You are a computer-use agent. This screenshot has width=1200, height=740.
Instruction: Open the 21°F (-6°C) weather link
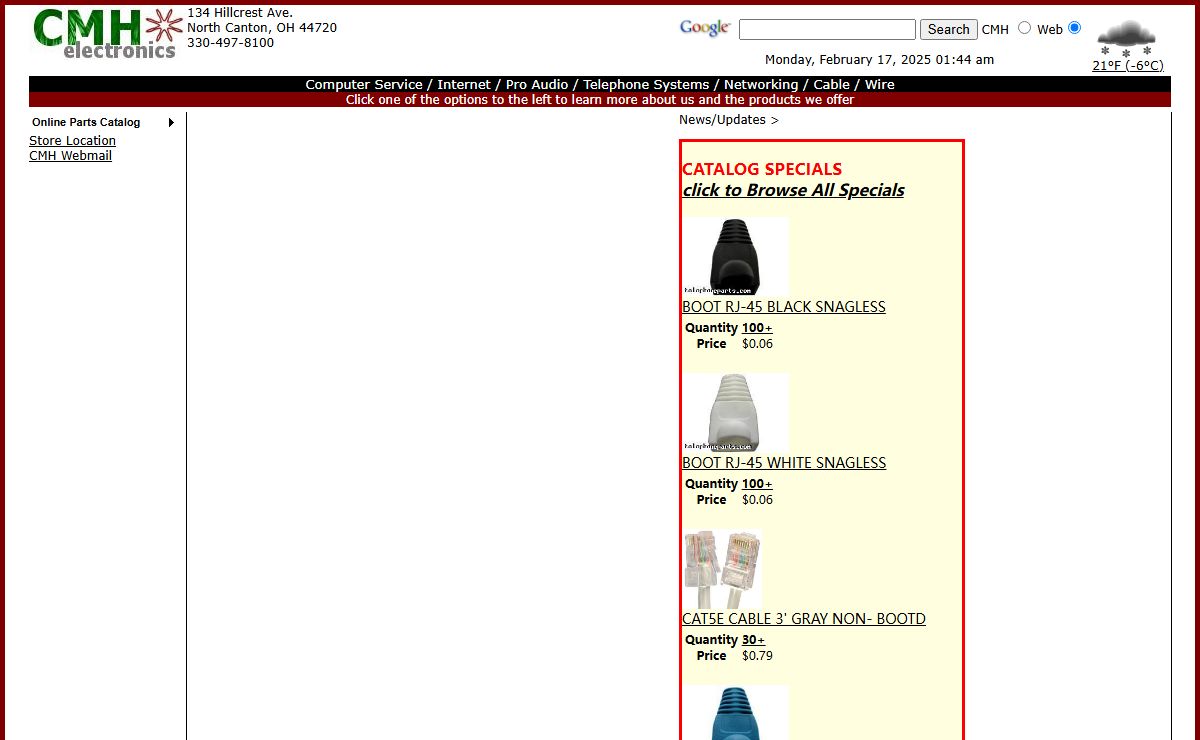(x=1127, y=66)
